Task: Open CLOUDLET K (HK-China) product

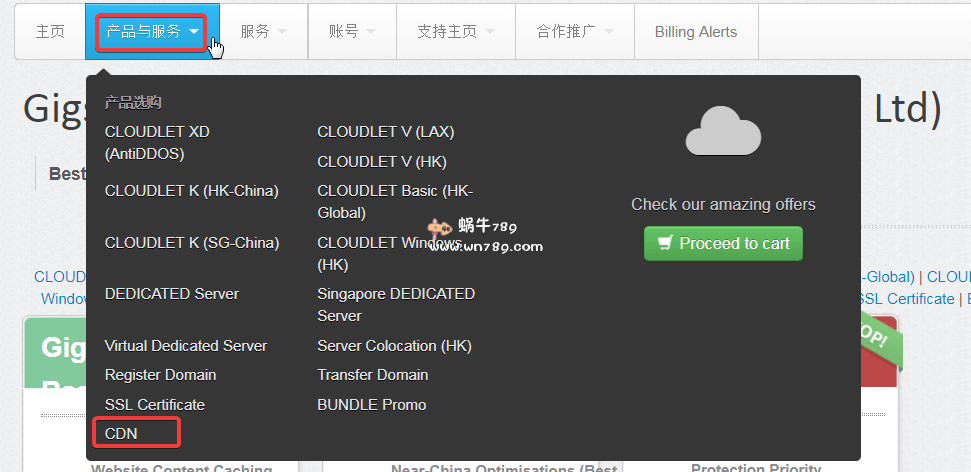Action: coord(192,191)
